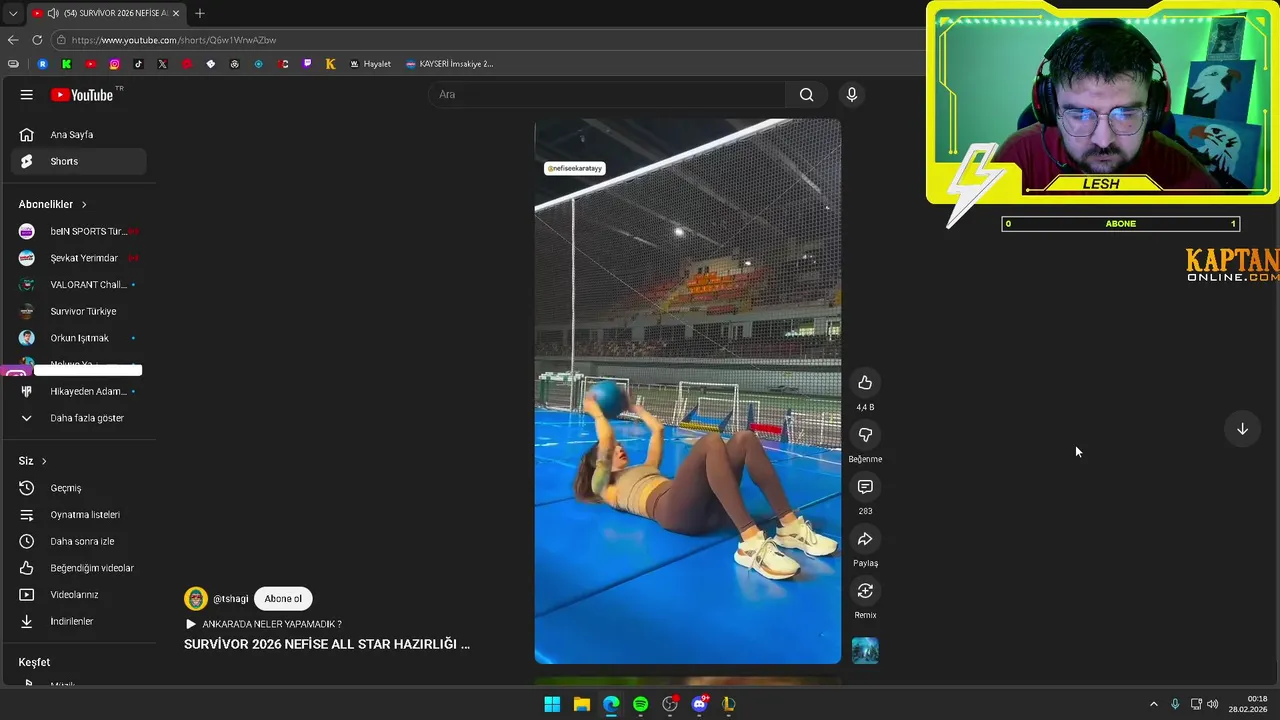Open the volume control in system tray
This screenshot has width=1280, height=720.
[x=1213, y=704]
